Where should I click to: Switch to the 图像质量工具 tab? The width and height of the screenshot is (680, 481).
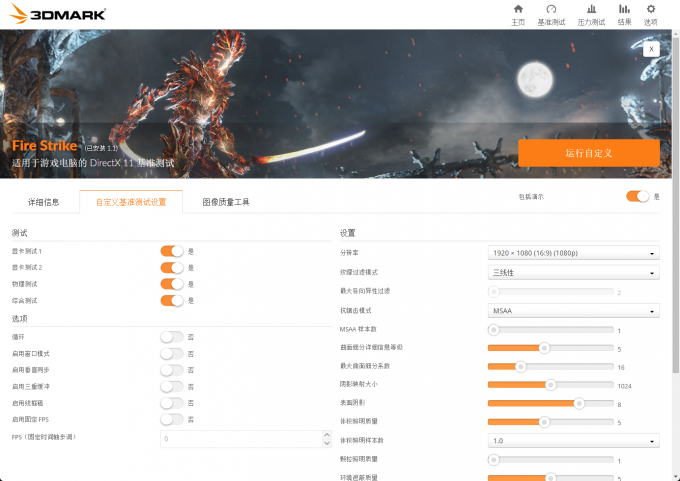pyautogui.click(x=226, y=202)
